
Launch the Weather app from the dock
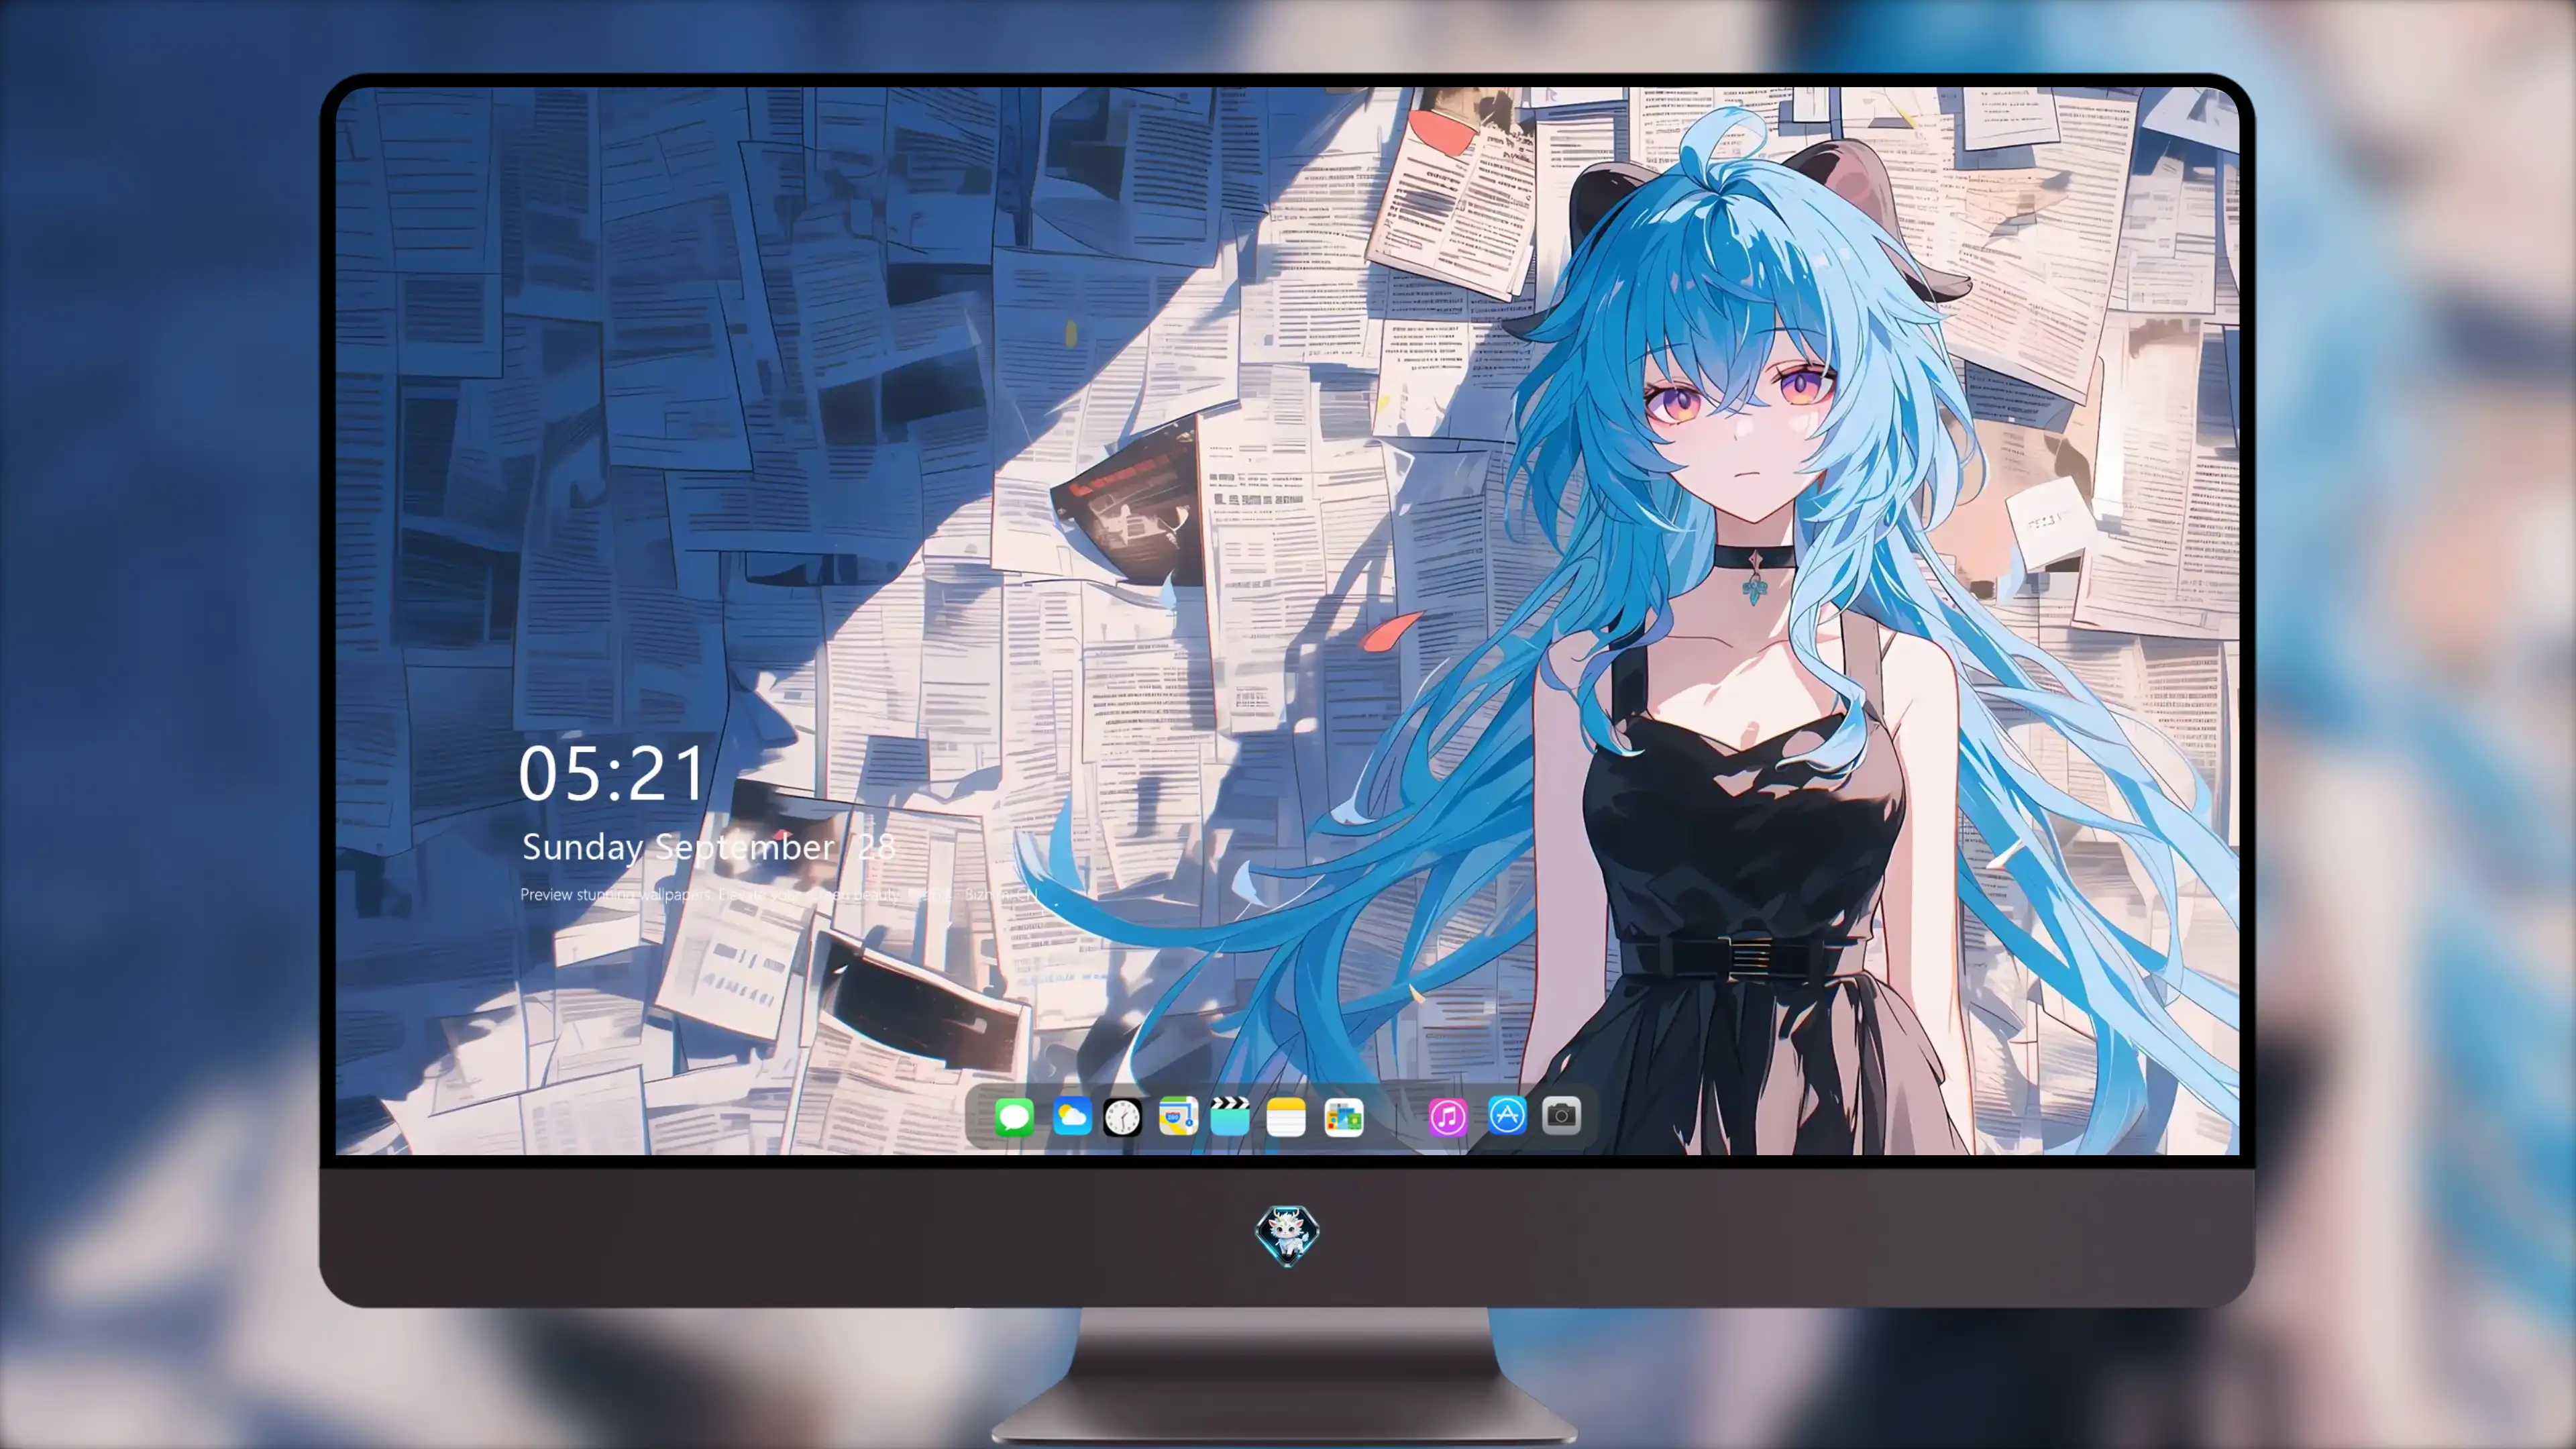click(1071, 1116)
